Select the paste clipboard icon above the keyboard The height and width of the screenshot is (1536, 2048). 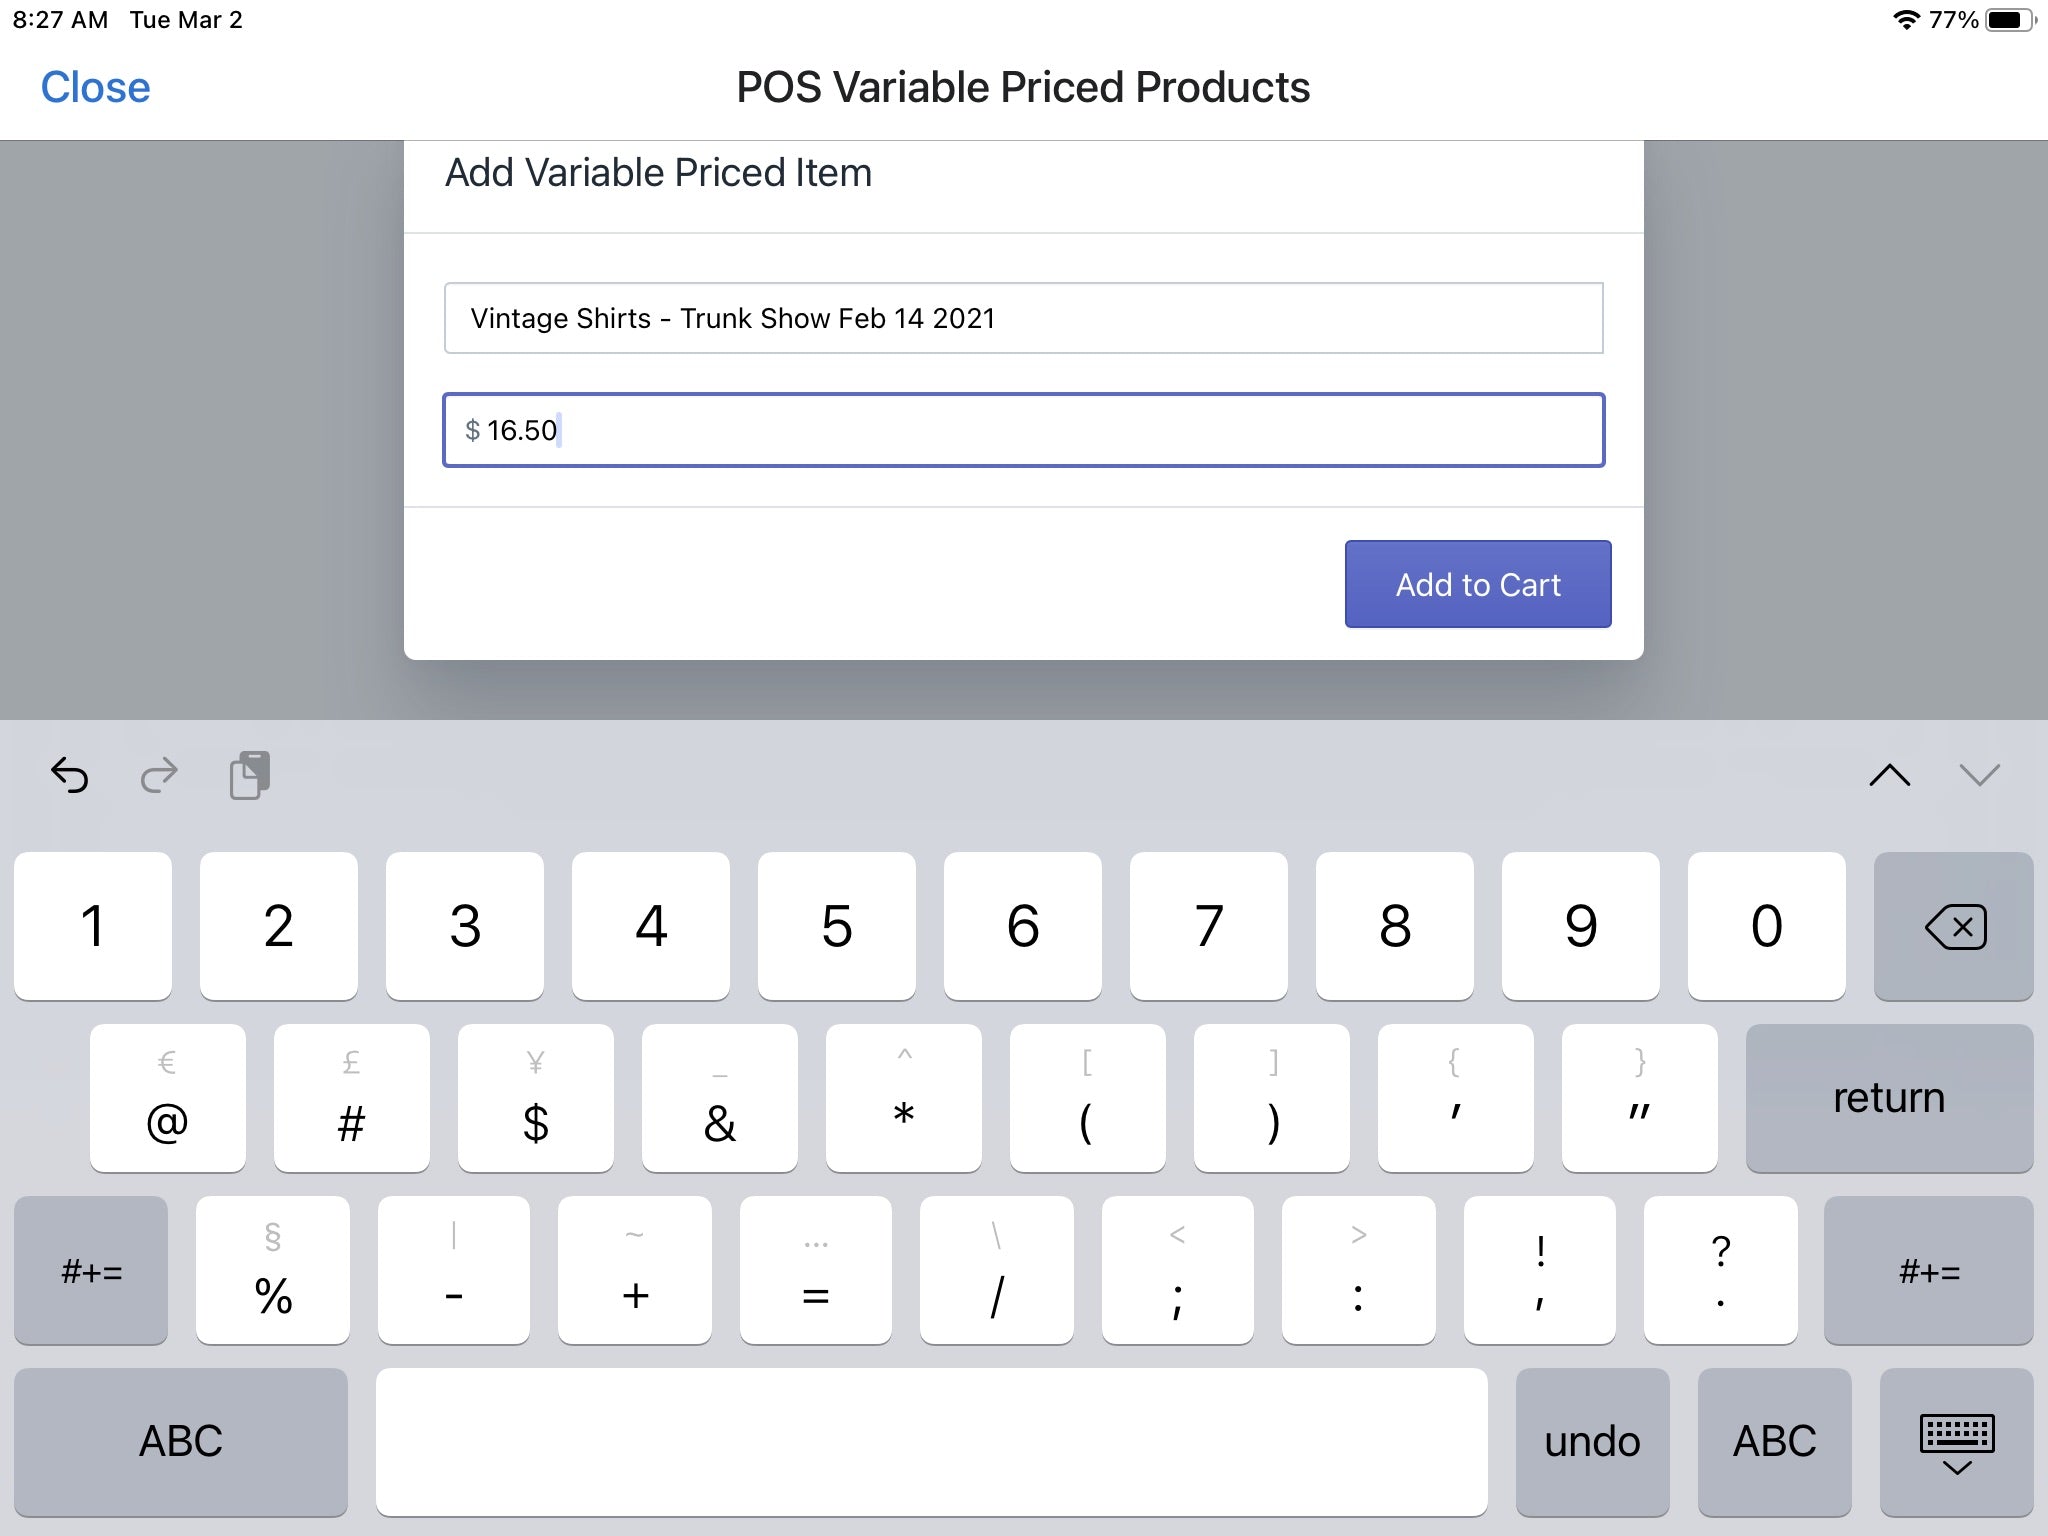click(x=248, y=775)
